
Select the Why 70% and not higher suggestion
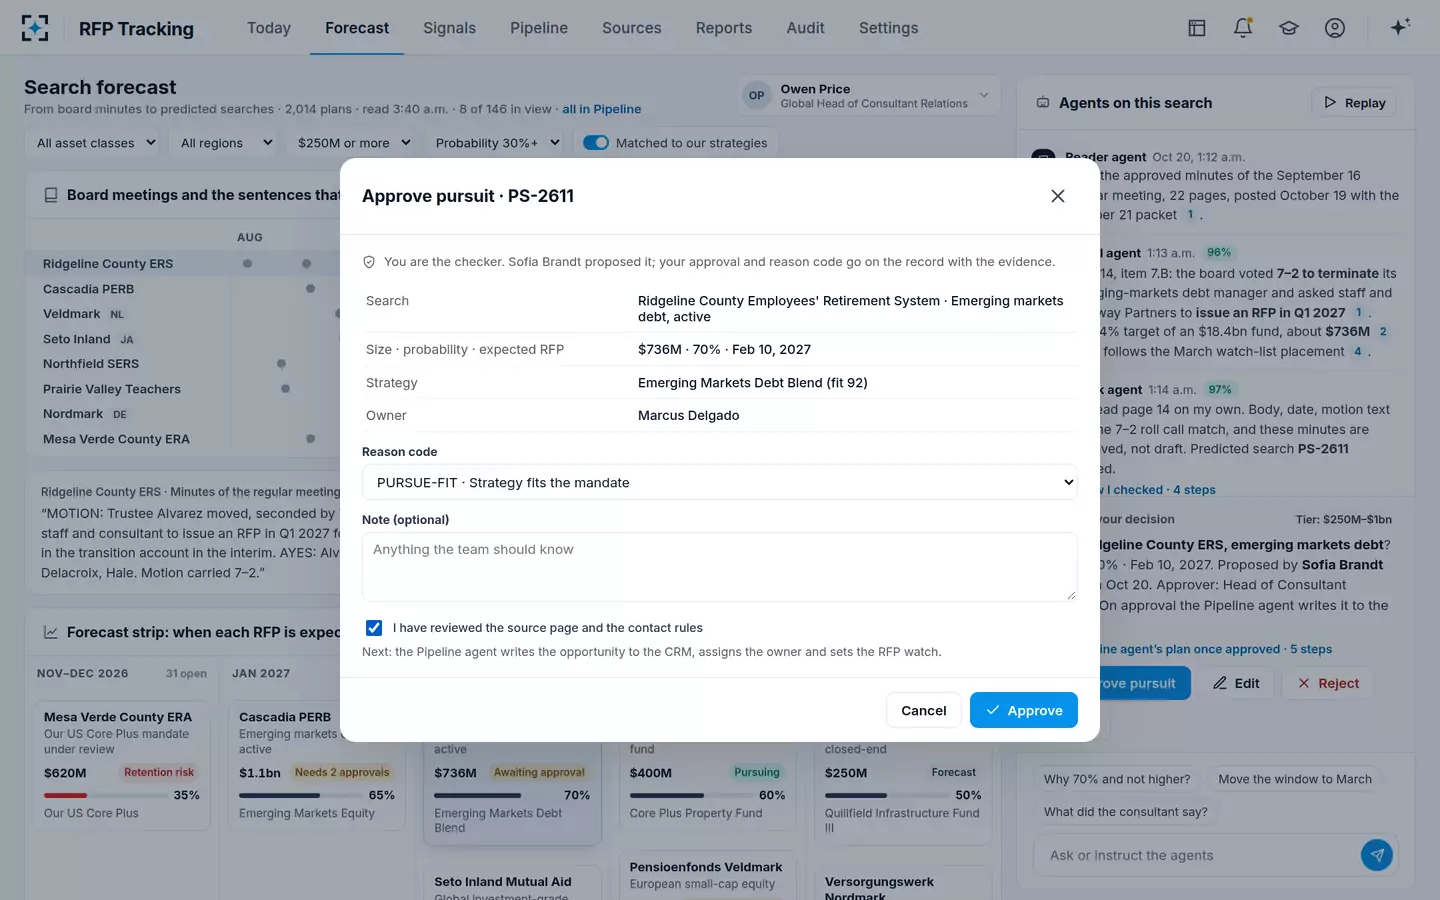coord(1117,779)
